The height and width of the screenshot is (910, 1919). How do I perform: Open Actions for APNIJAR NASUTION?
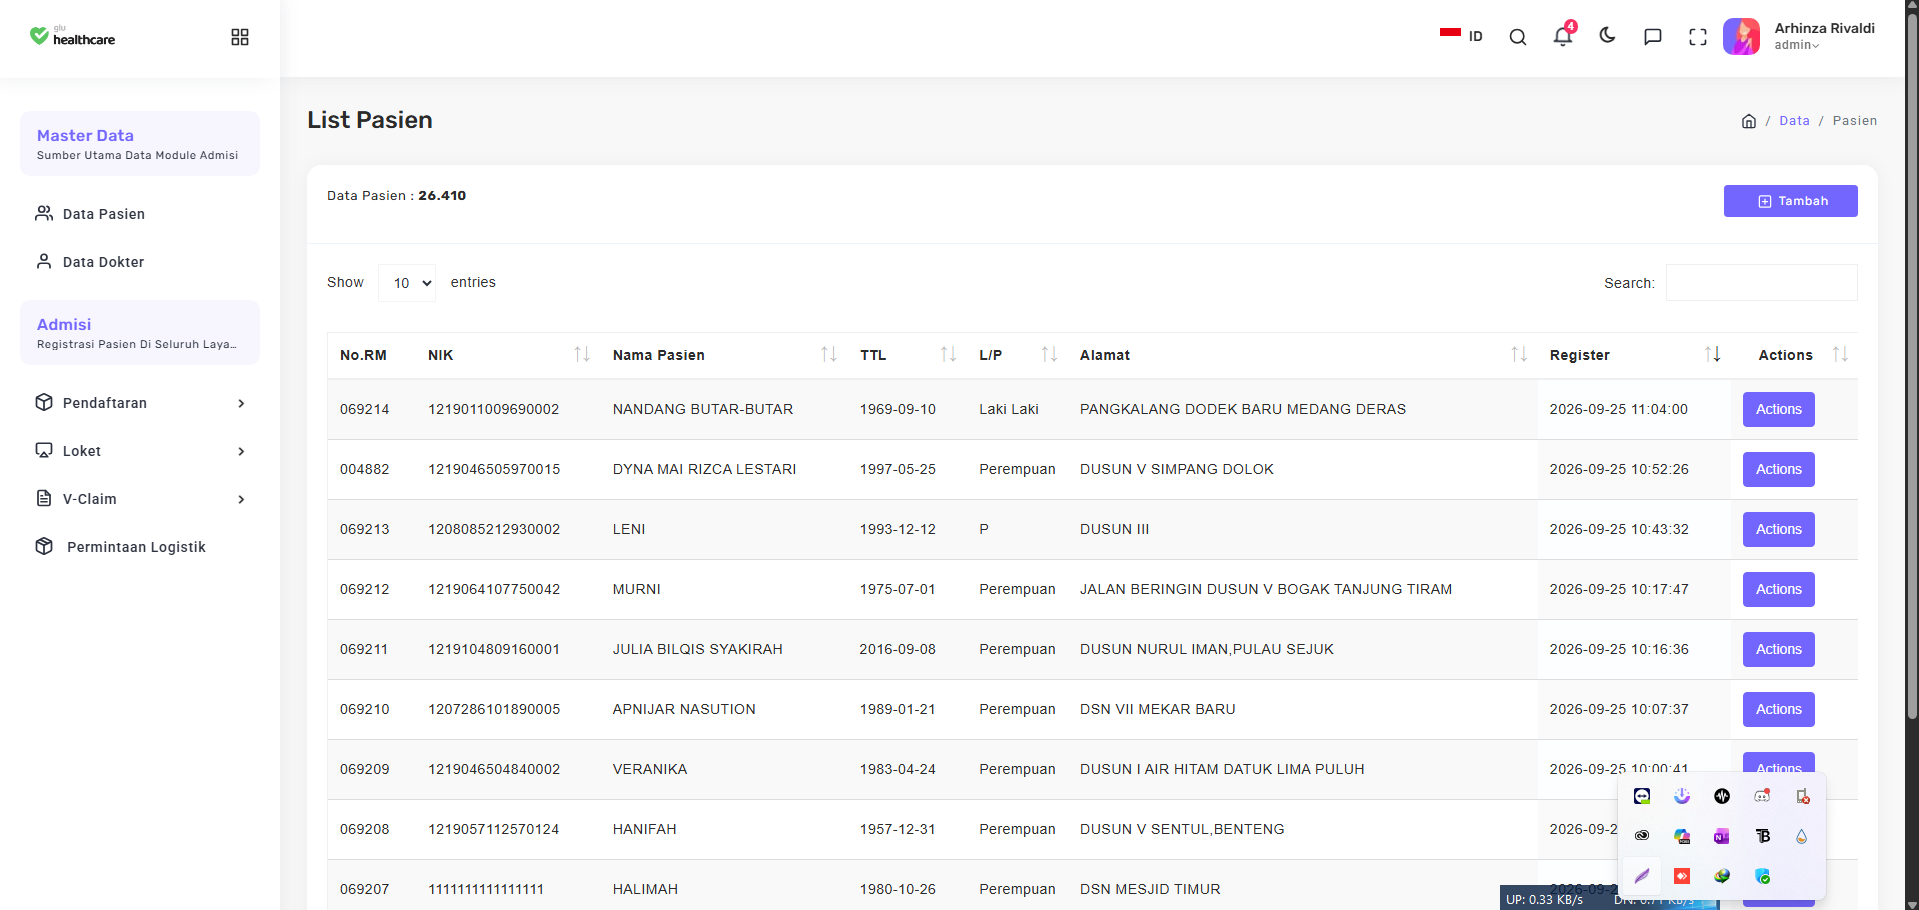coord(1779,709)
